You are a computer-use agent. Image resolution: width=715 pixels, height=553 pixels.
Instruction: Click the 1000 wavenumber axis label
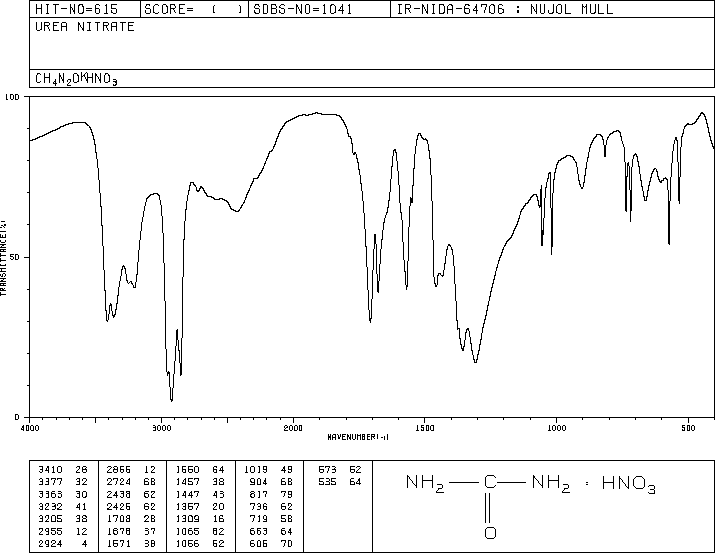coord(556,428)
